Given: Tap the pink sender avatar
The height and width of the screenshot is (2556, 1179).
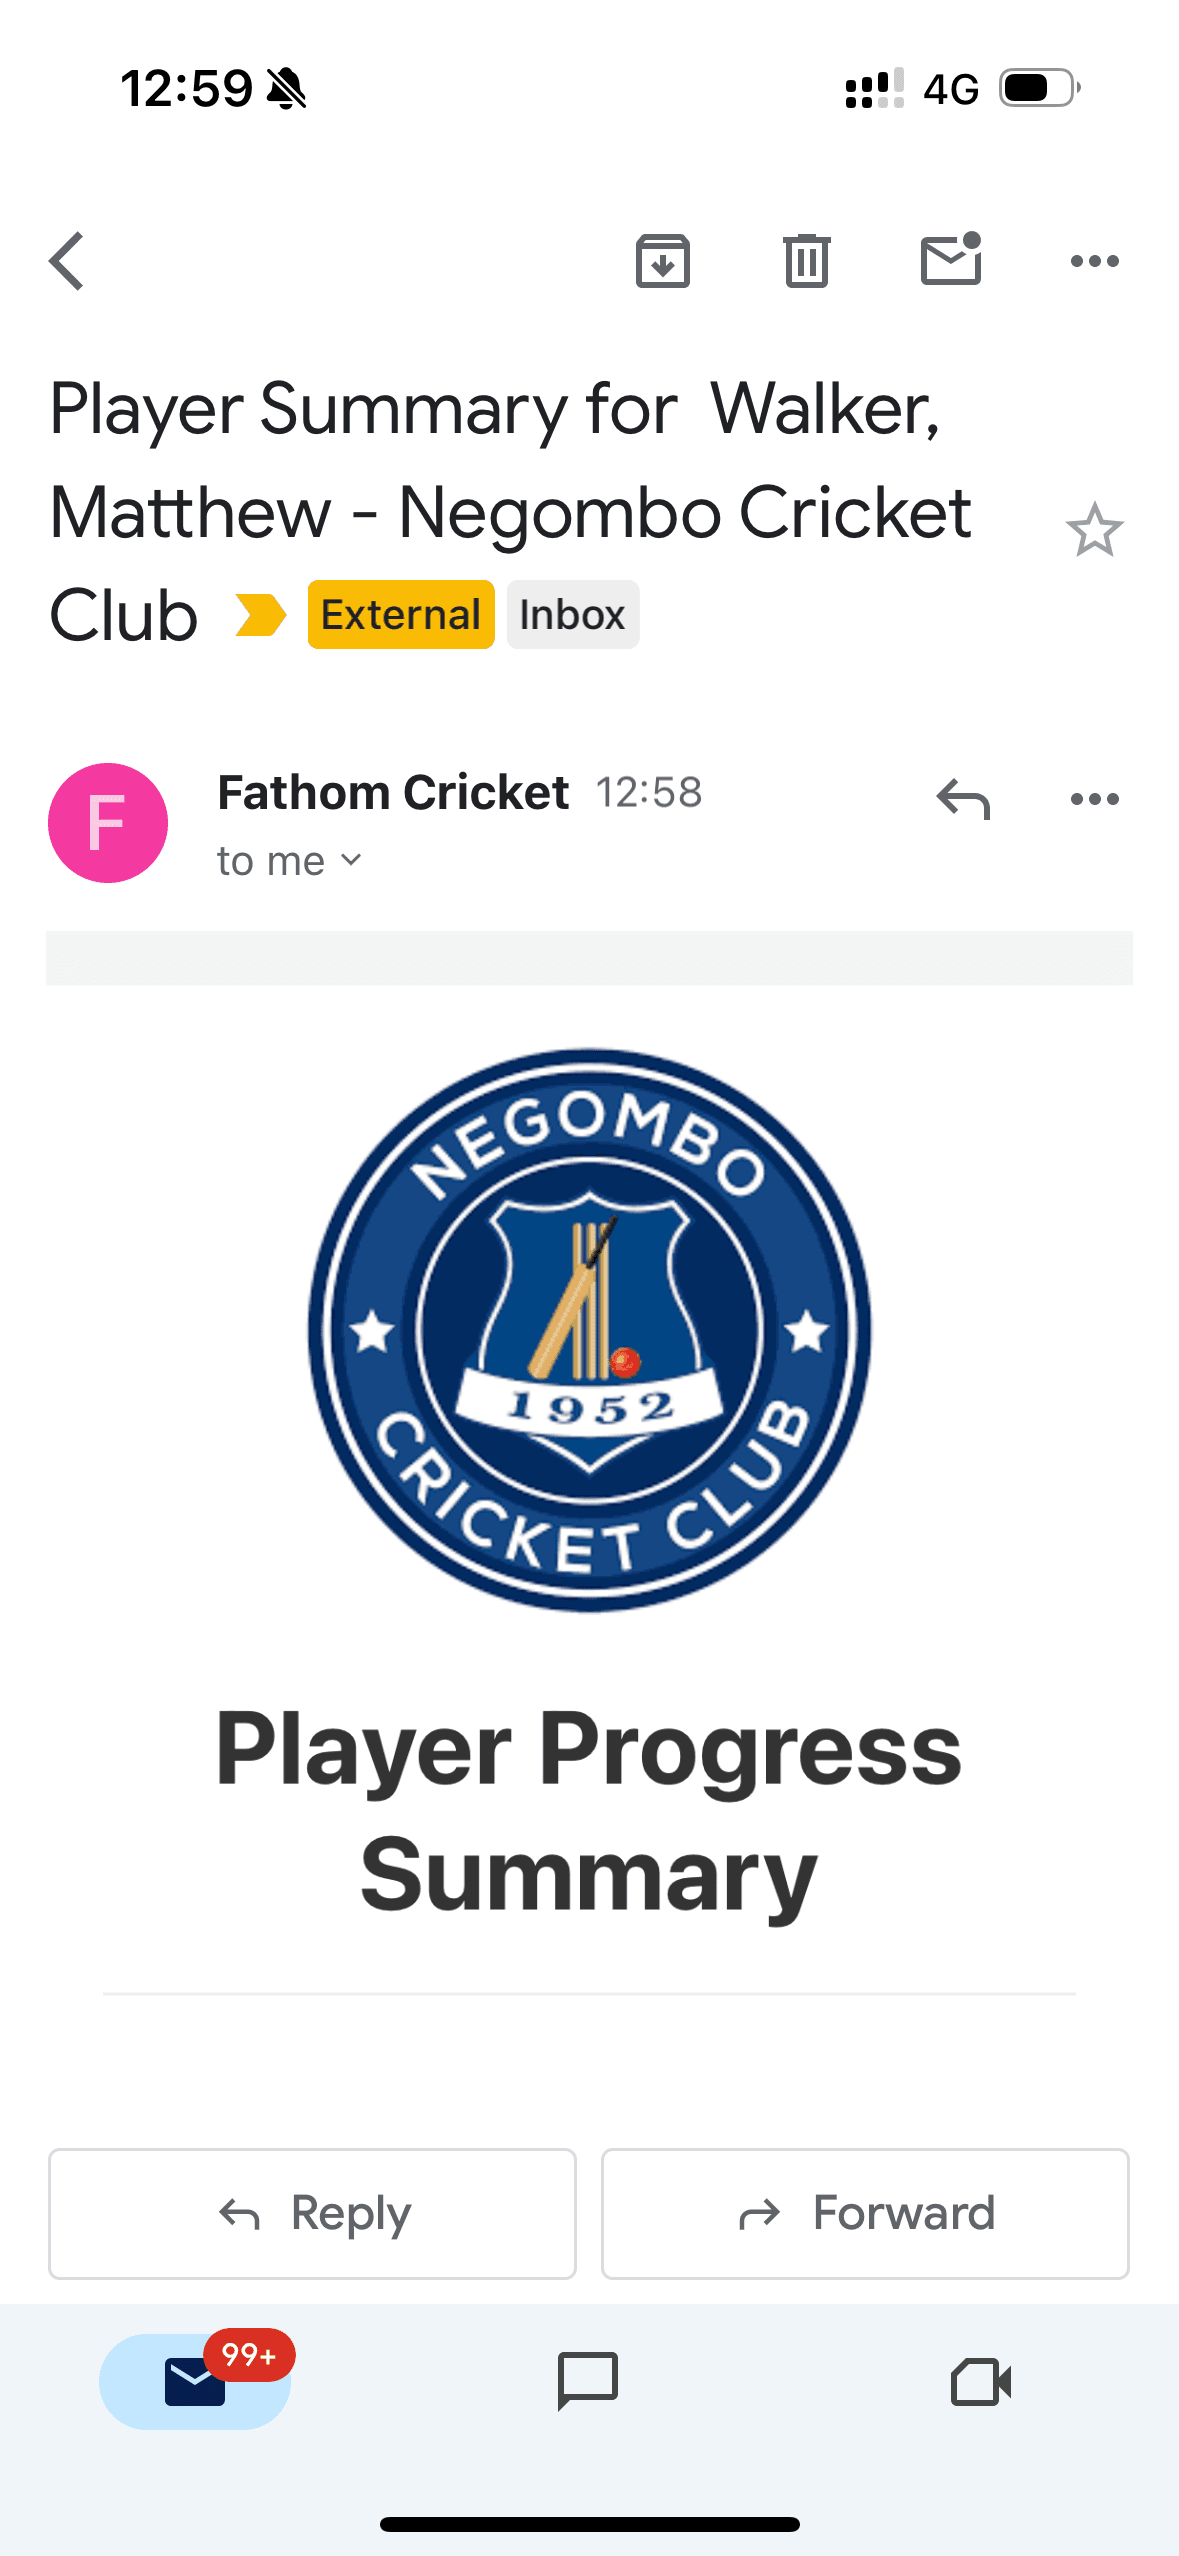Looking at the screenshot, I should pos(108,822).
